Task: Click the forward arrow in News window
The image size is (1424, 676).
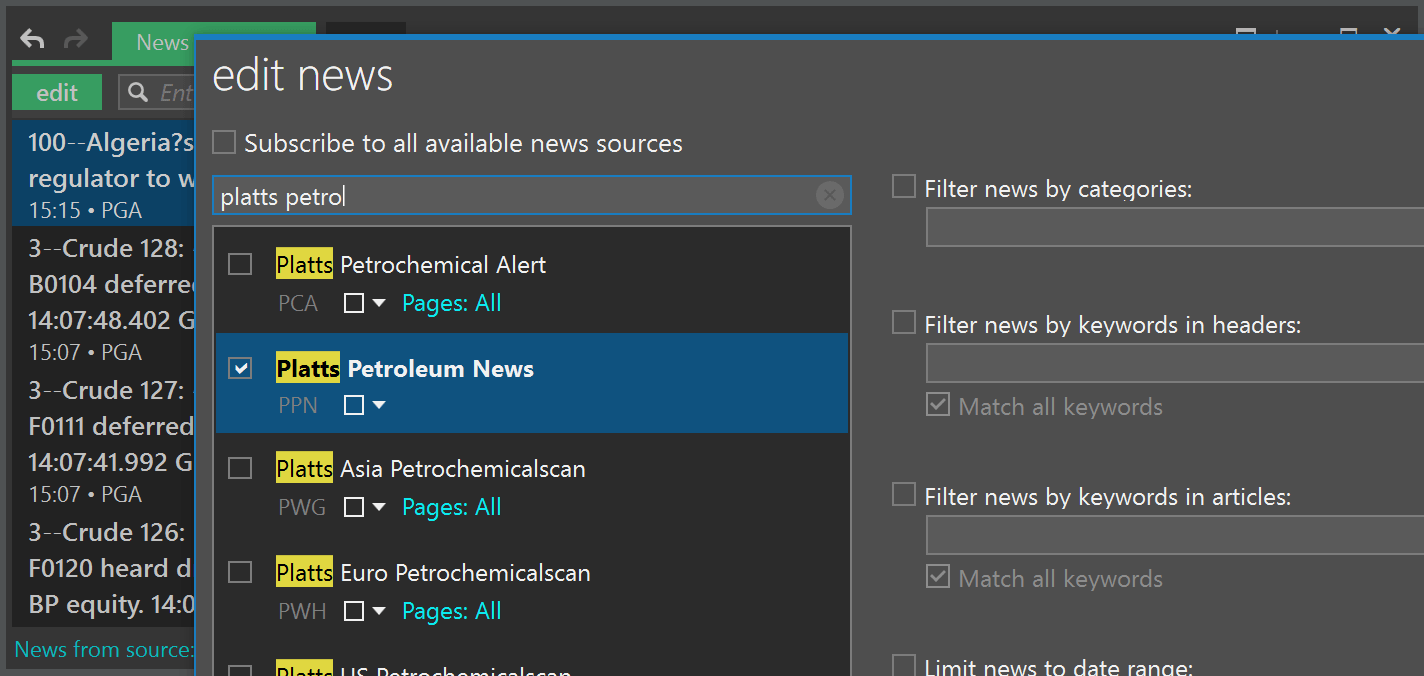Action: 75,40
